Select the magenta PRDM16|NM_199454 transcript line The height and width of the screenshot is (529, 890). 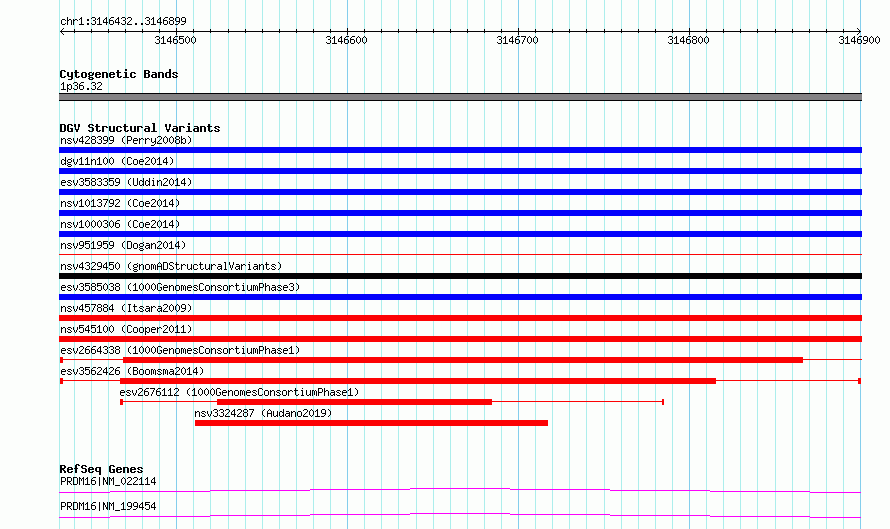(460, 515)
